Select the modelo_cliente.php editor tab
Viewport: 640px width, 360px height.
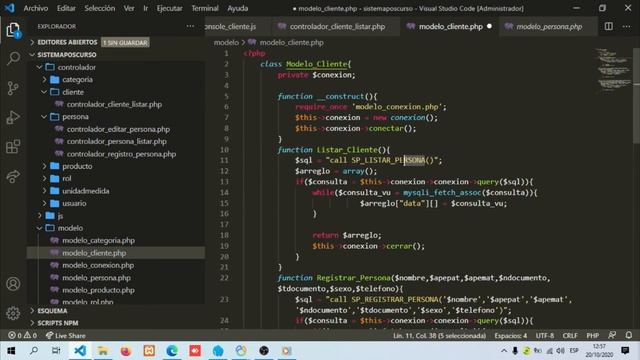pyautogui.click(x=450, y=27)
